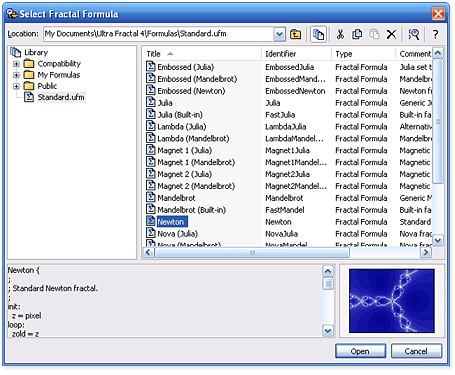
Task: Click the Library root icon in tree
Action: [x=15, y=52]
